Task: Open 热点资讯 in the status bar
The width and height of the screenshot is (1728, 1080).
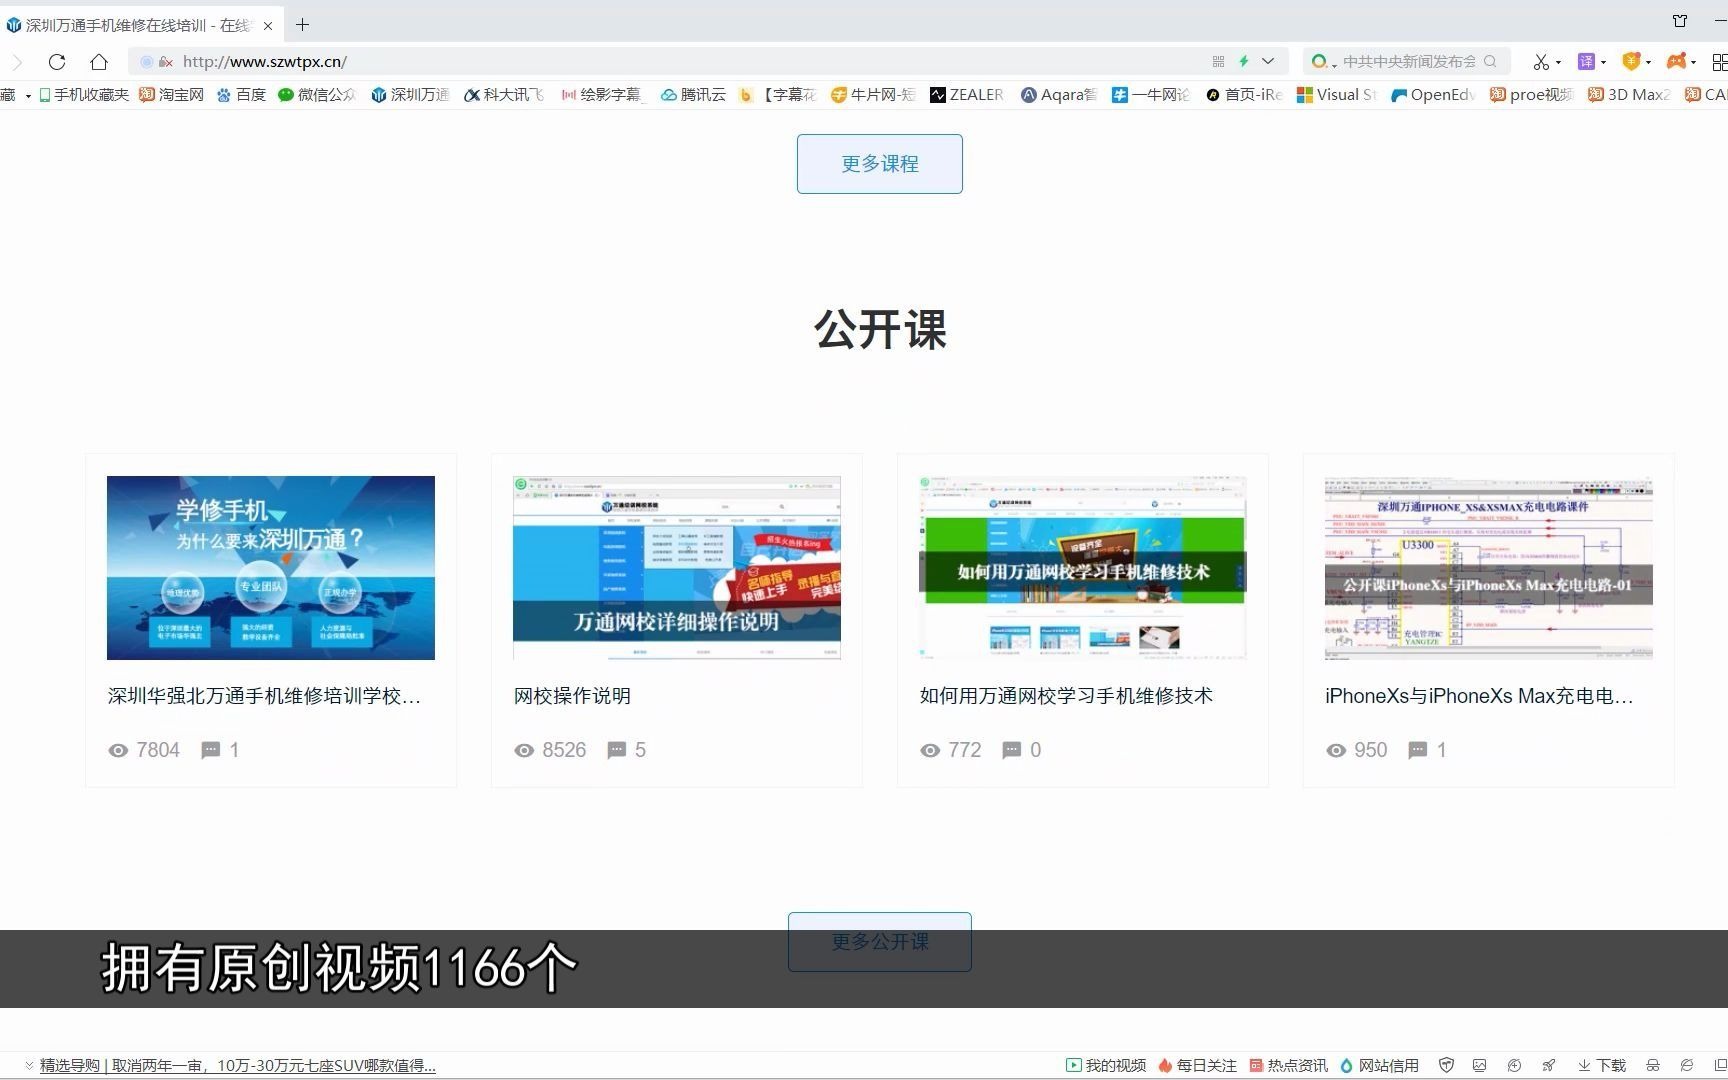Action: tap(1288, 1066)
